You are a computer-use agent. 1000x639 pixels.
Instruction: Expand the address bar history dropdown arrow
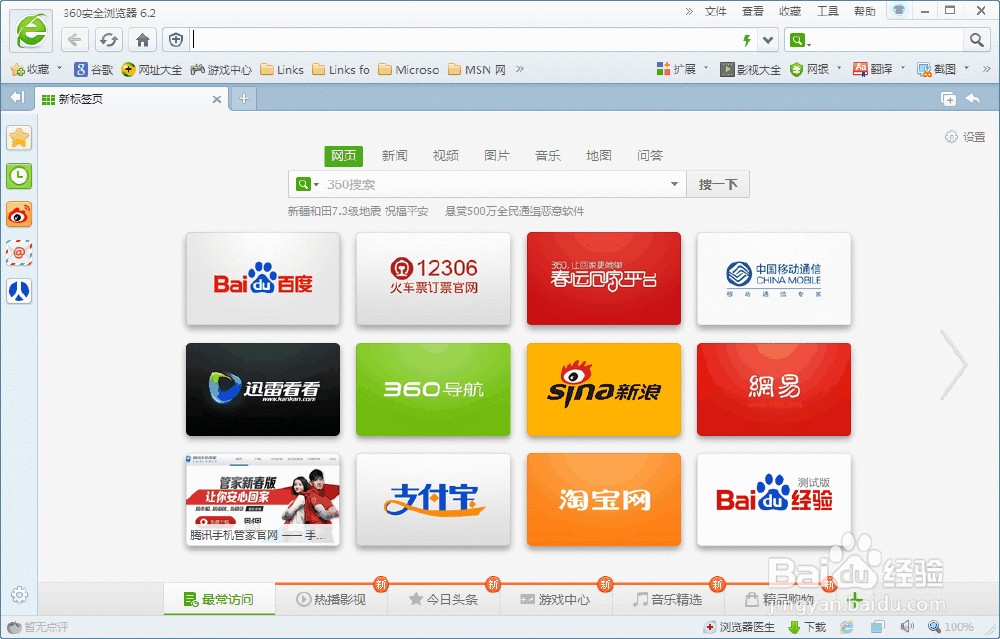(768, 41)
